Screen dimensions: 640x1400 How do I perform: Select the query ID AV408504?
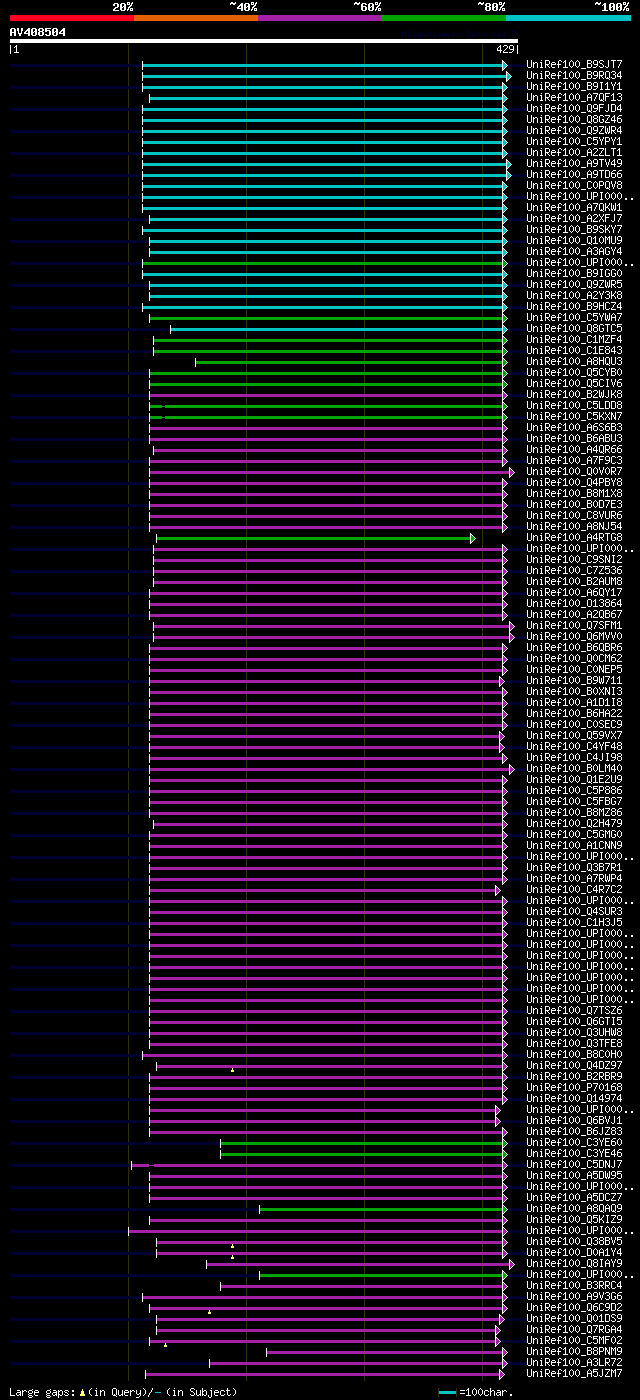click(38, 32)
